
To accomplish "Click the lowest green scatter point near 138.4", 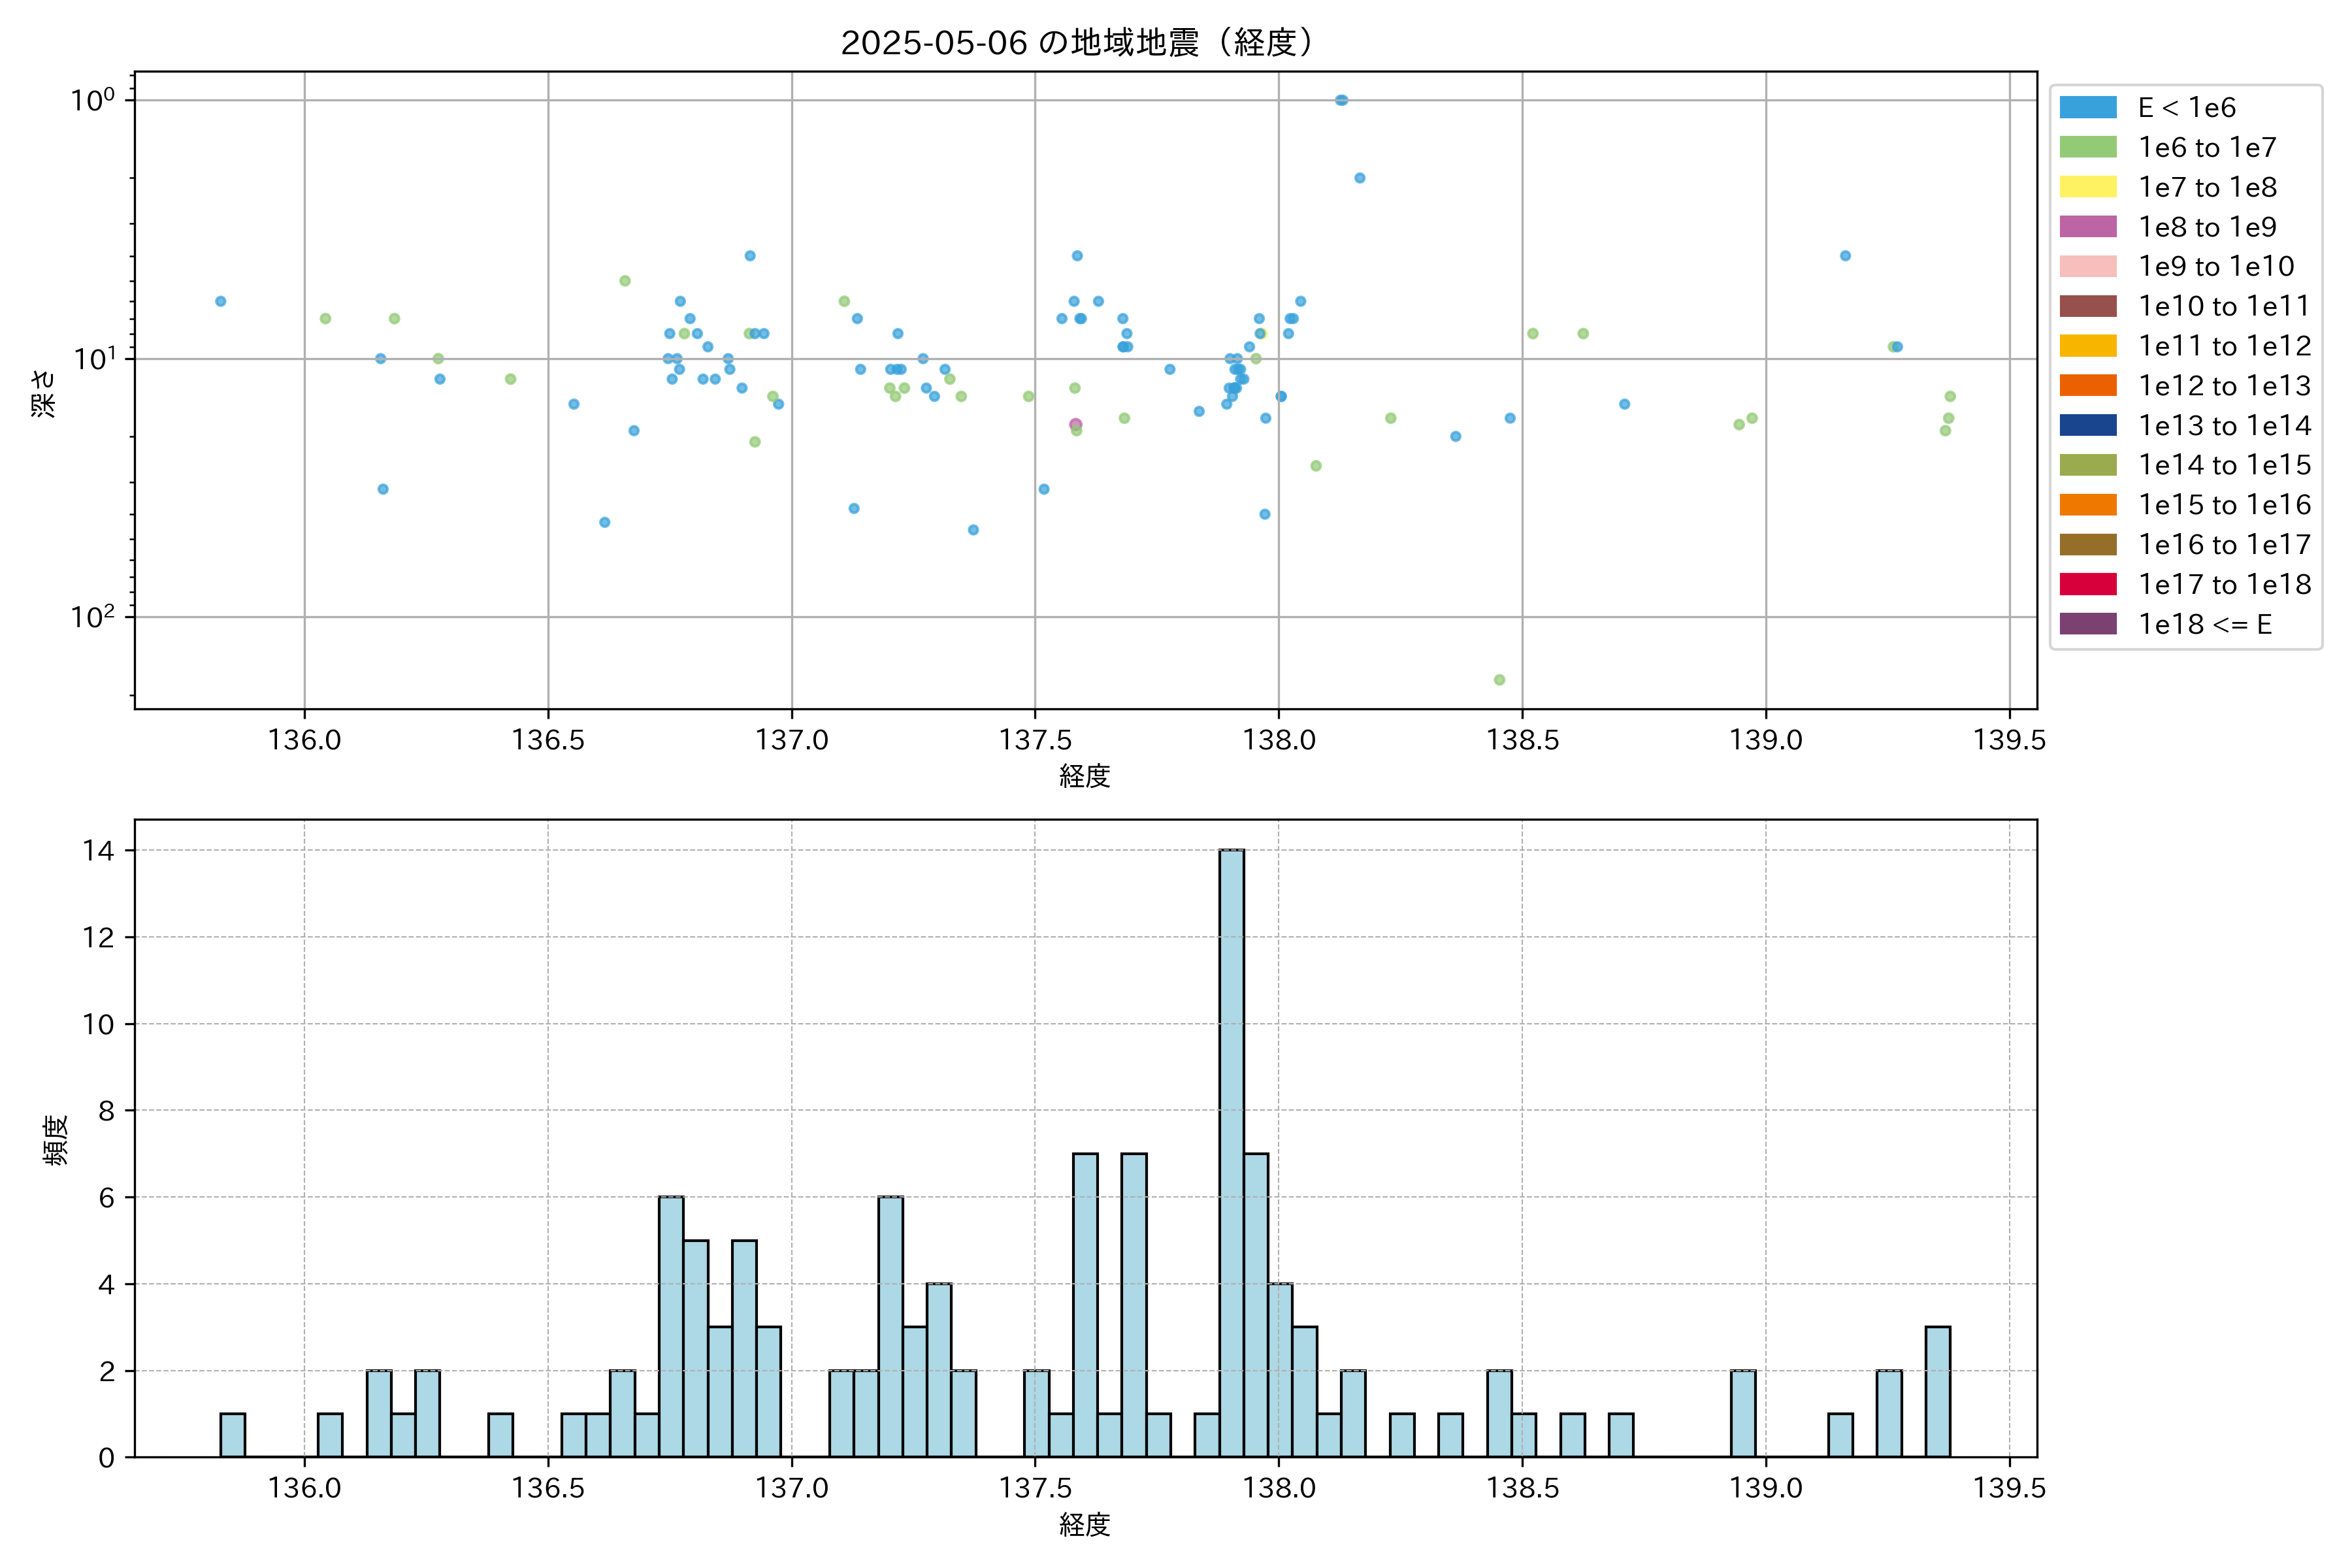I will point(1499,680).
